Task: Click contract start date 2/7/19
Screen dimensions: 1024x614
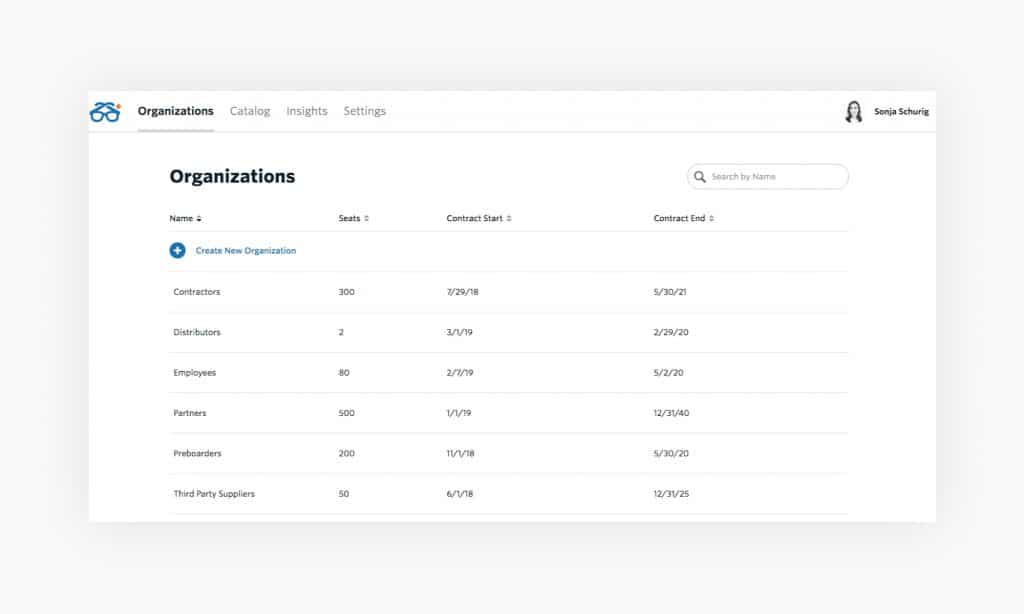Action: 460,373
